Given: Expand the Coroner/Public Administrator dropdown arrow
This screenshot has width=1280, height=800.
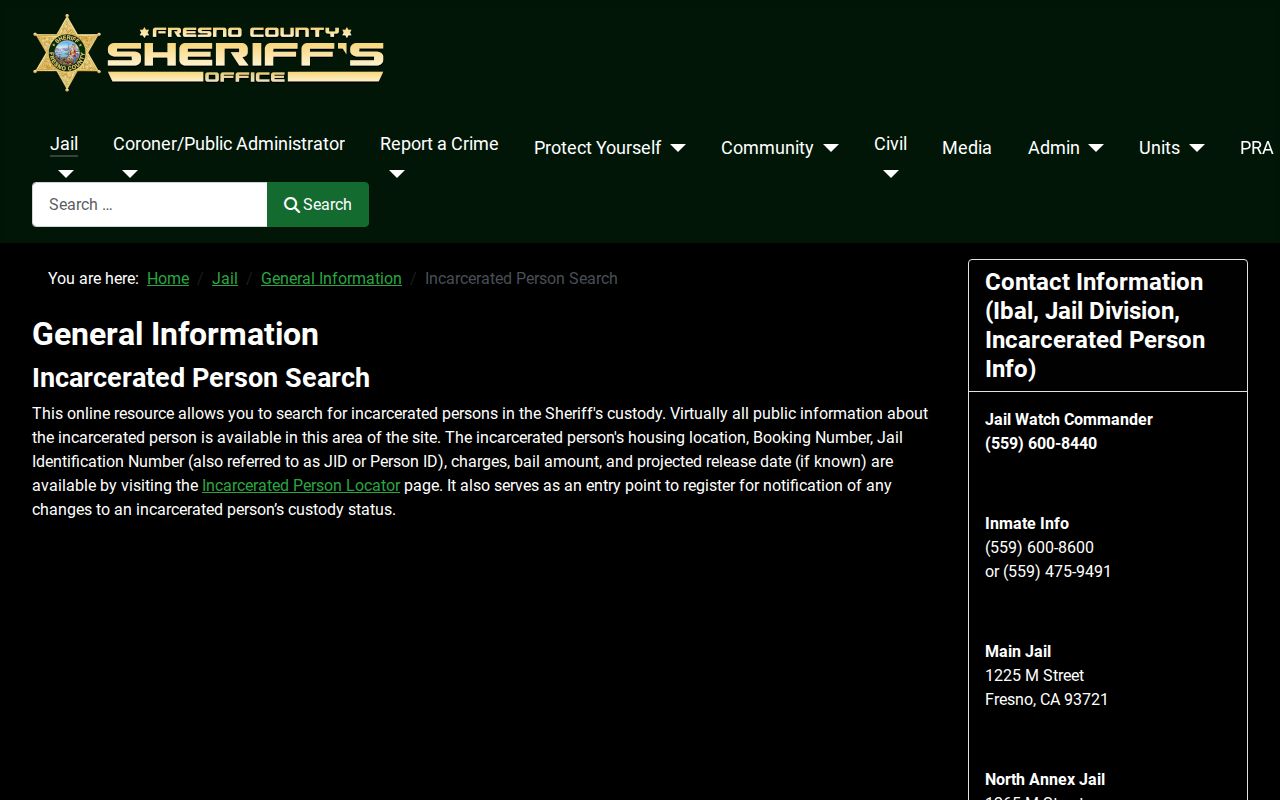Looking at the screenshot, I should (129, 174).
